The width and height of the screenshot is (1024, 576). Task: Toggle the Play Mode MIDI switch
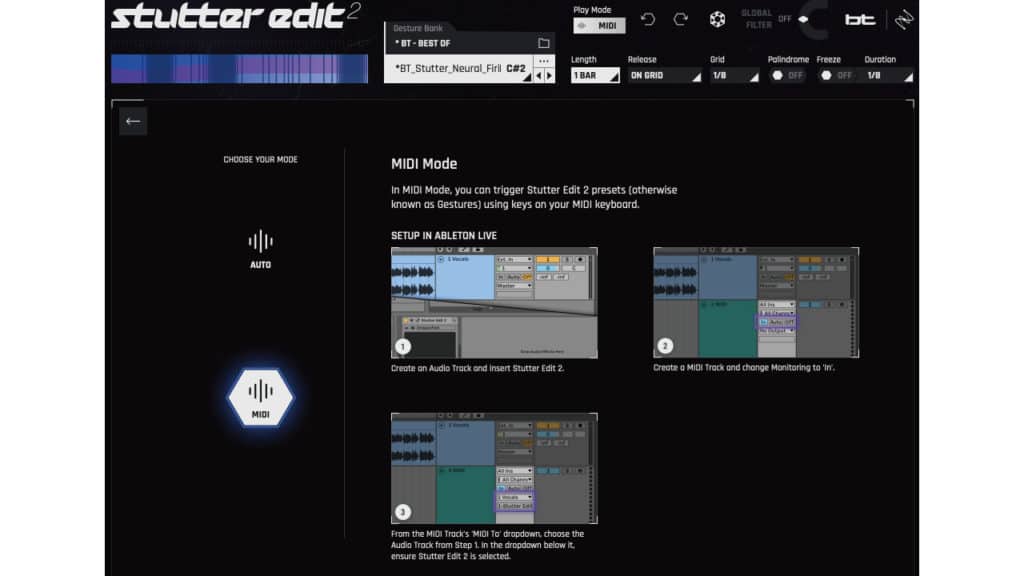coord(599,25)
